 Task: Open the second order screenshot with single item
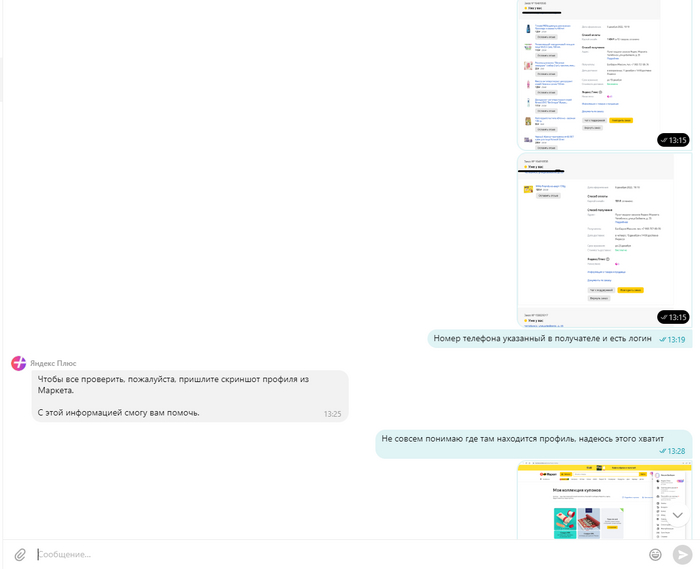tap(604, 240)
